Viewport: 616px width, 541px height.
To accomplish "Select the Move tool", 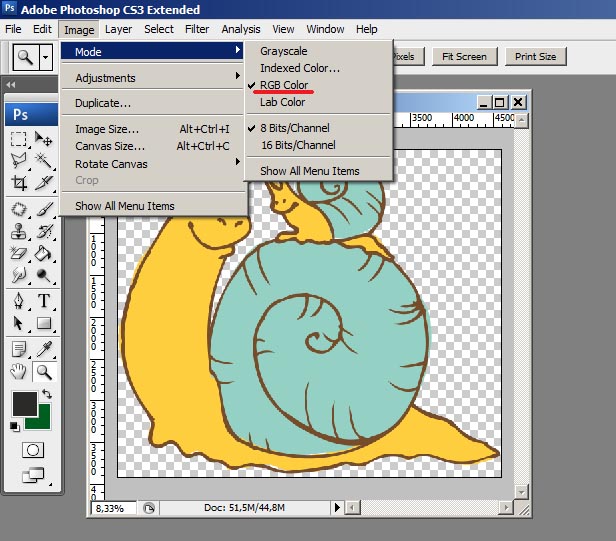I will (44, 139).
